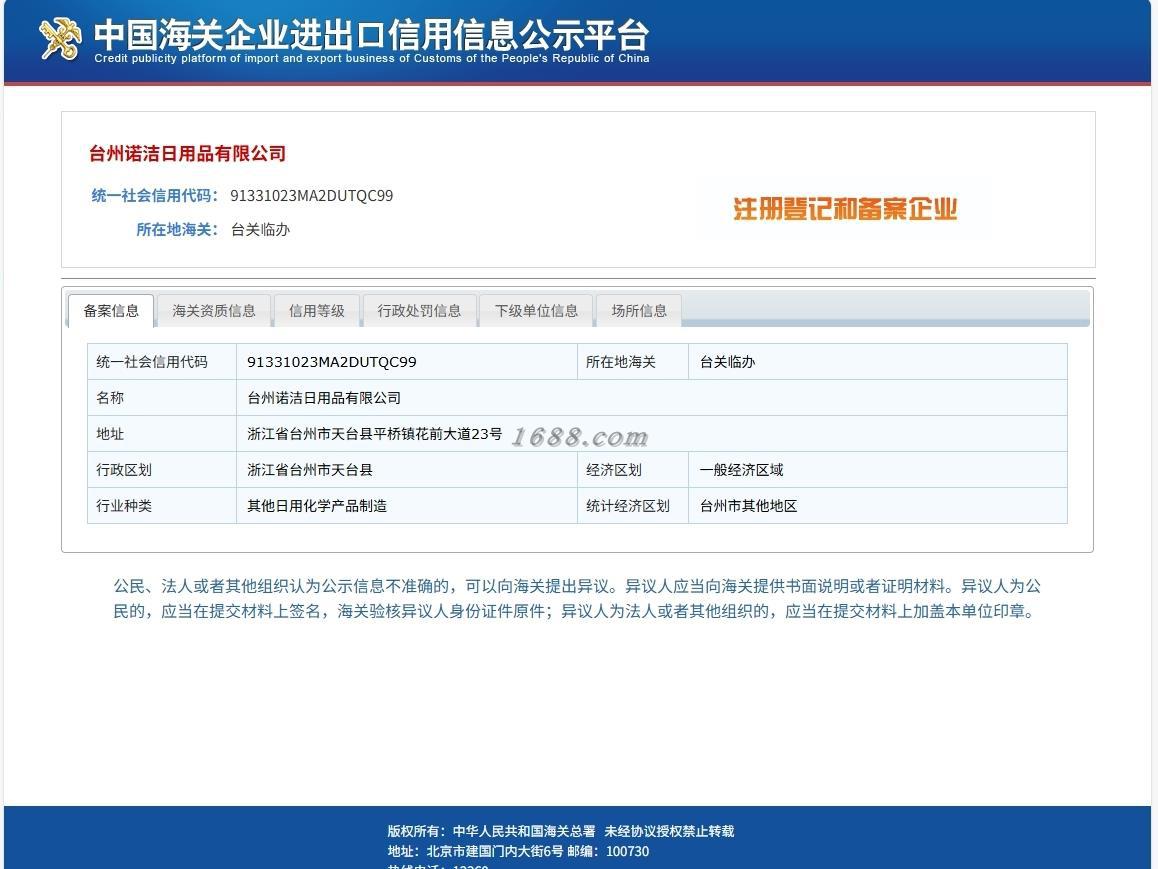The height and width of the screenshot is (869, 1158).
Task: Click the objection notice paragraph starting 公民、法人
Action: tap(577, 599)
